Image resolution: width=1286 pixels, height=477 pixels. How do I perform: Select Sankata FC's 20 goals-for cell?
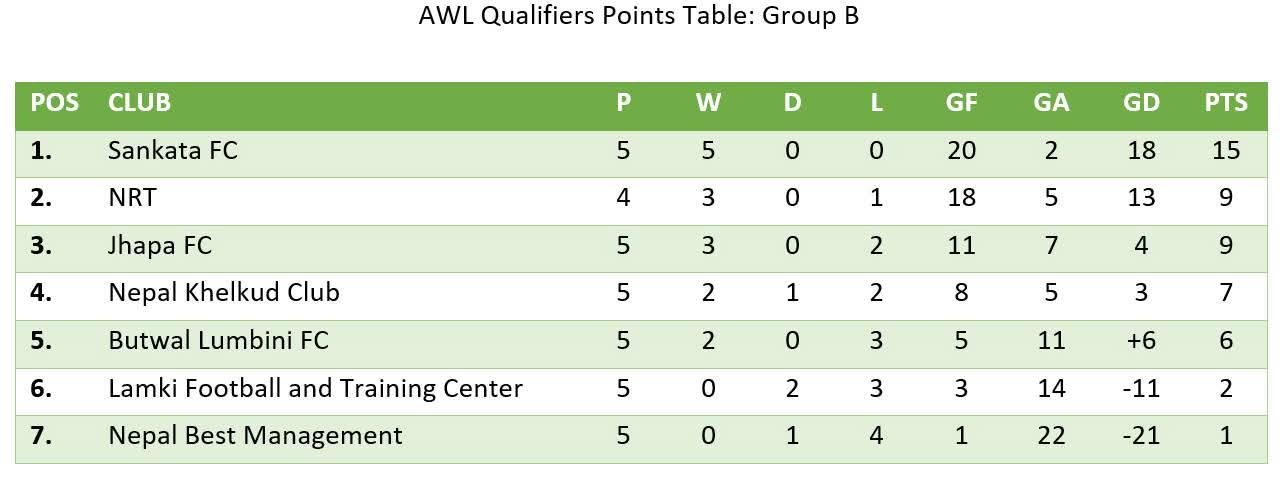coord(961,151)
